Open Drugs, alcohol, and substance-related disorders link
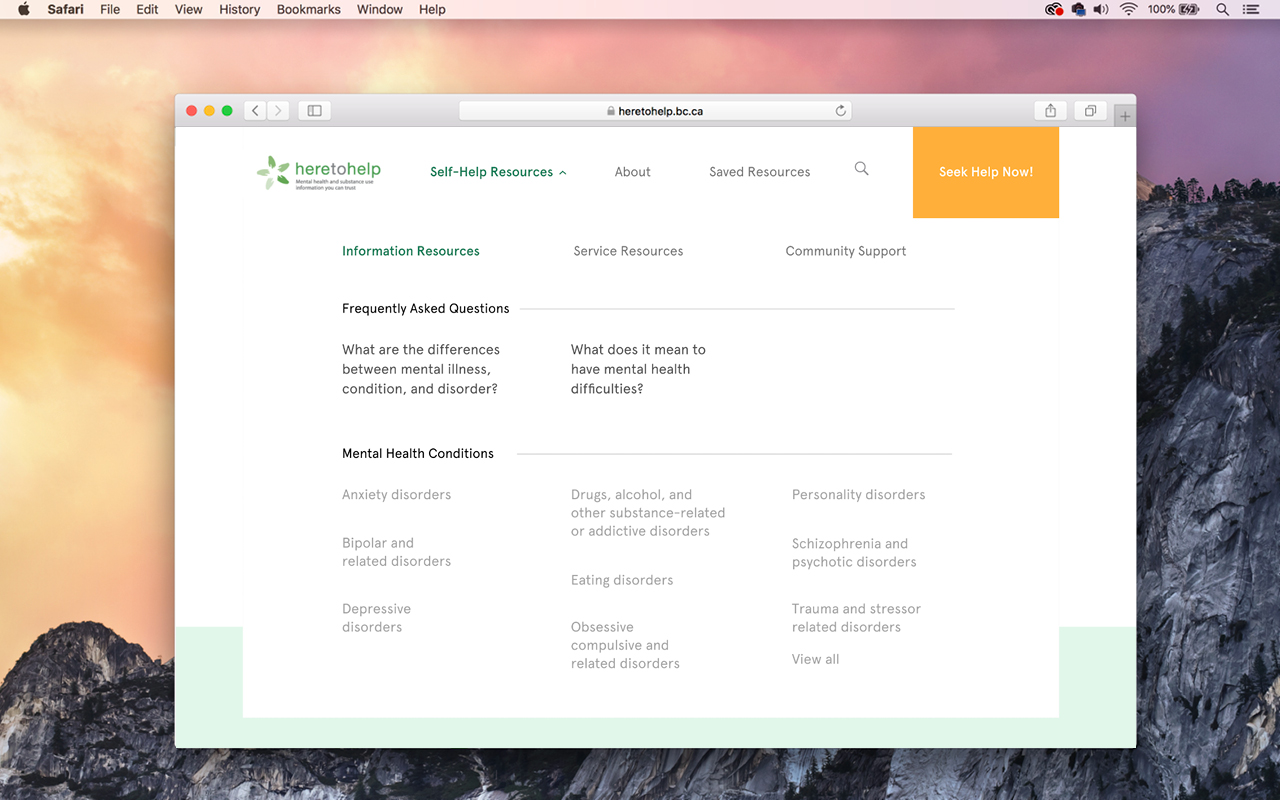The width and height of the screenshot is (1280, 800). (648, 513)
